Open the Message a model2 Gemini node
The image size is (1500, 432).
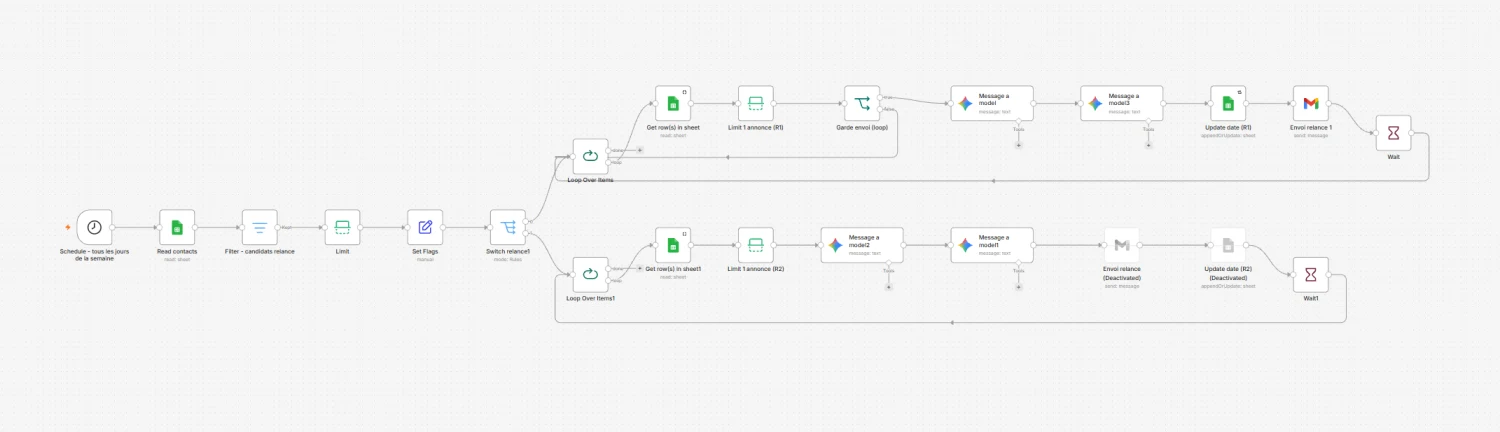click(862, 245)
